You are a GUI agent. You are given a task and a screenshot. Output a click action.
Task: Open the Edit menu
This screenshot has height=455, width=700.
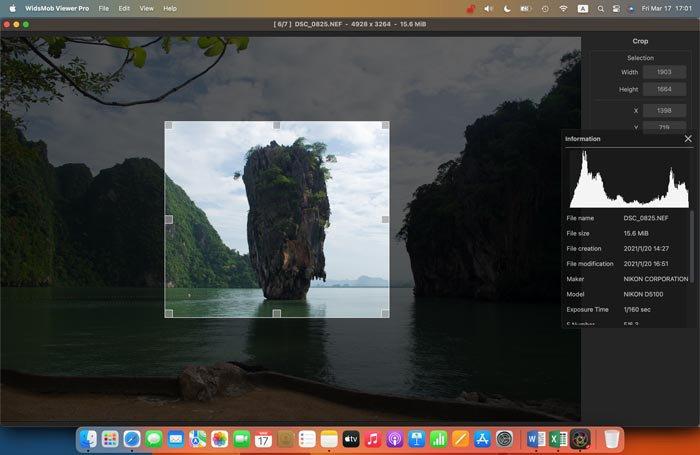[x=124, y=8]
